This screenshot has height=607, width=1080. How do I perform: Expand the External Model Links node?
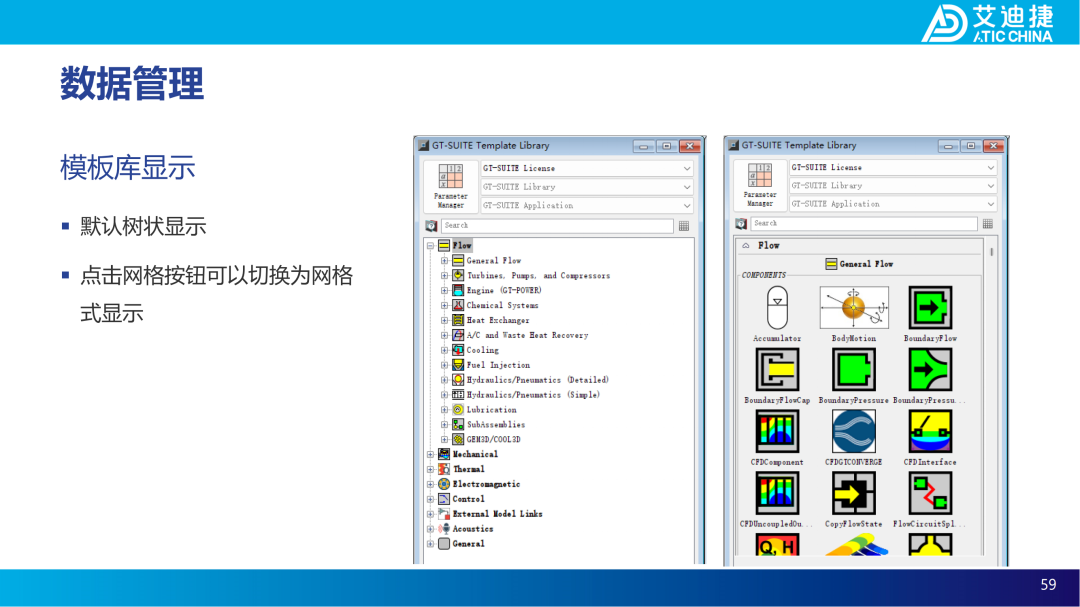(x=430, y=514)
